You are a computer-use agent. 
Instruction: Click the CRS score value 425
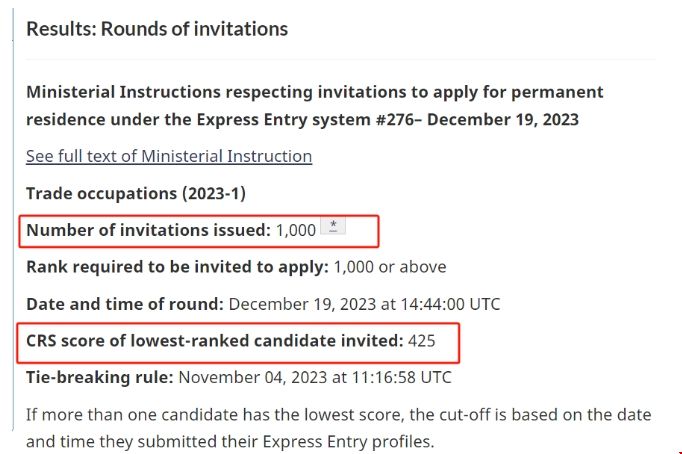click(x=422, y=341)
